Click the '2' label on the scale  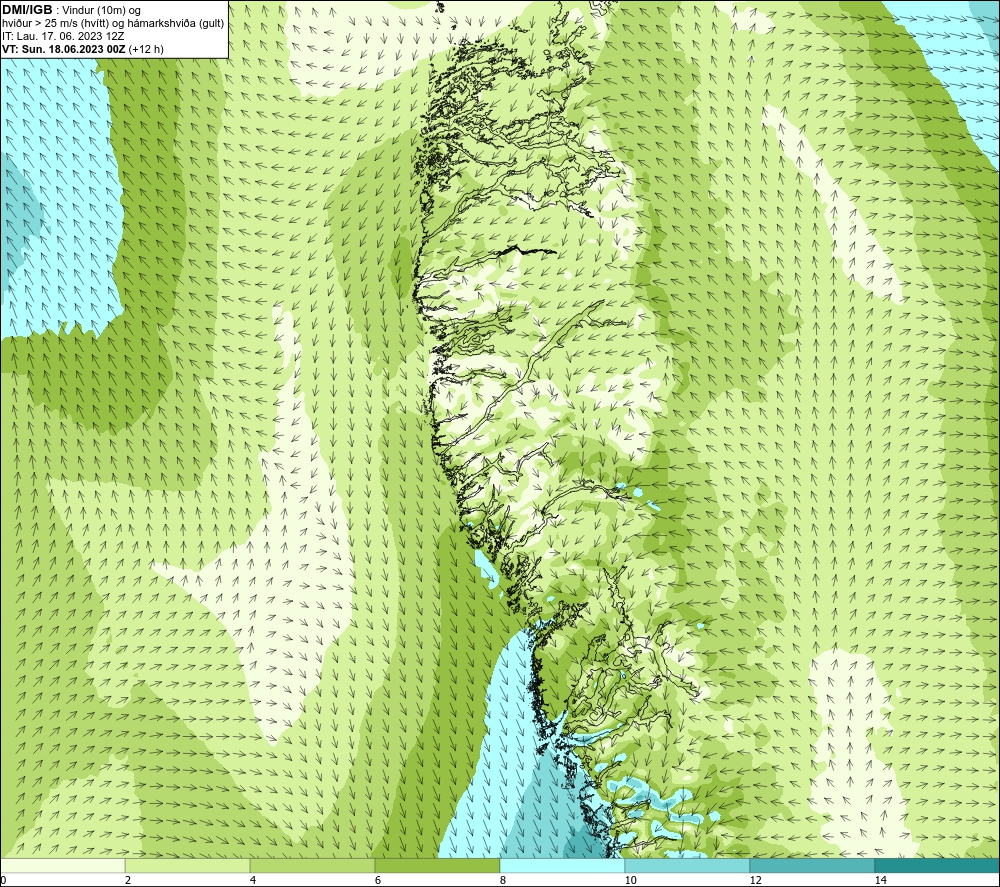[128, 880]
